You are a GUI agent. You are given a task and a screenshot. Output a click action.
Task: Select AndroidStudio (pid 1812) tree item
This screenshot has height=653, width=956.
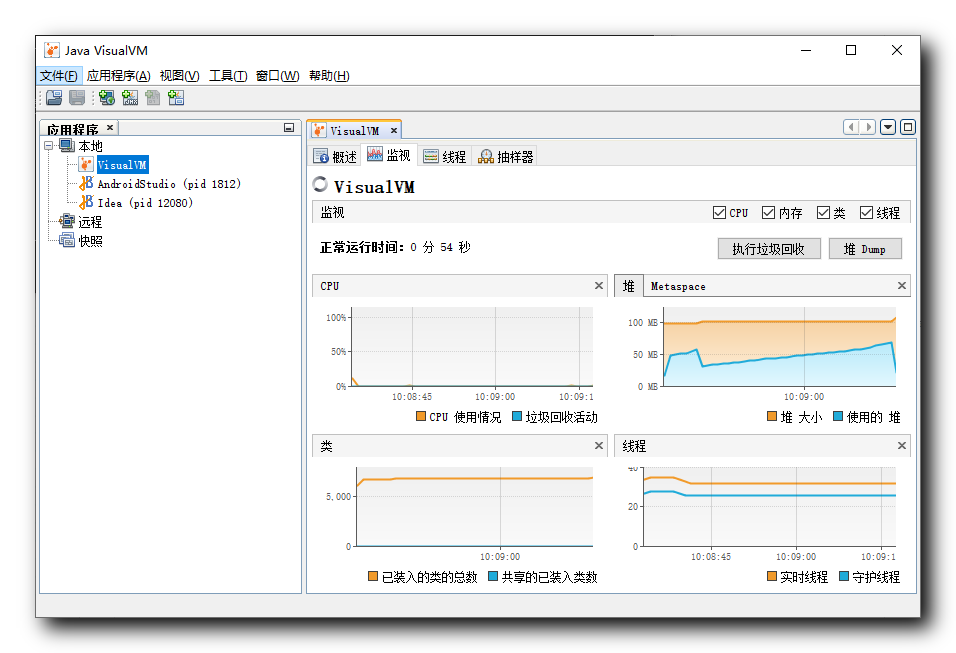click(x=169, y=184)
